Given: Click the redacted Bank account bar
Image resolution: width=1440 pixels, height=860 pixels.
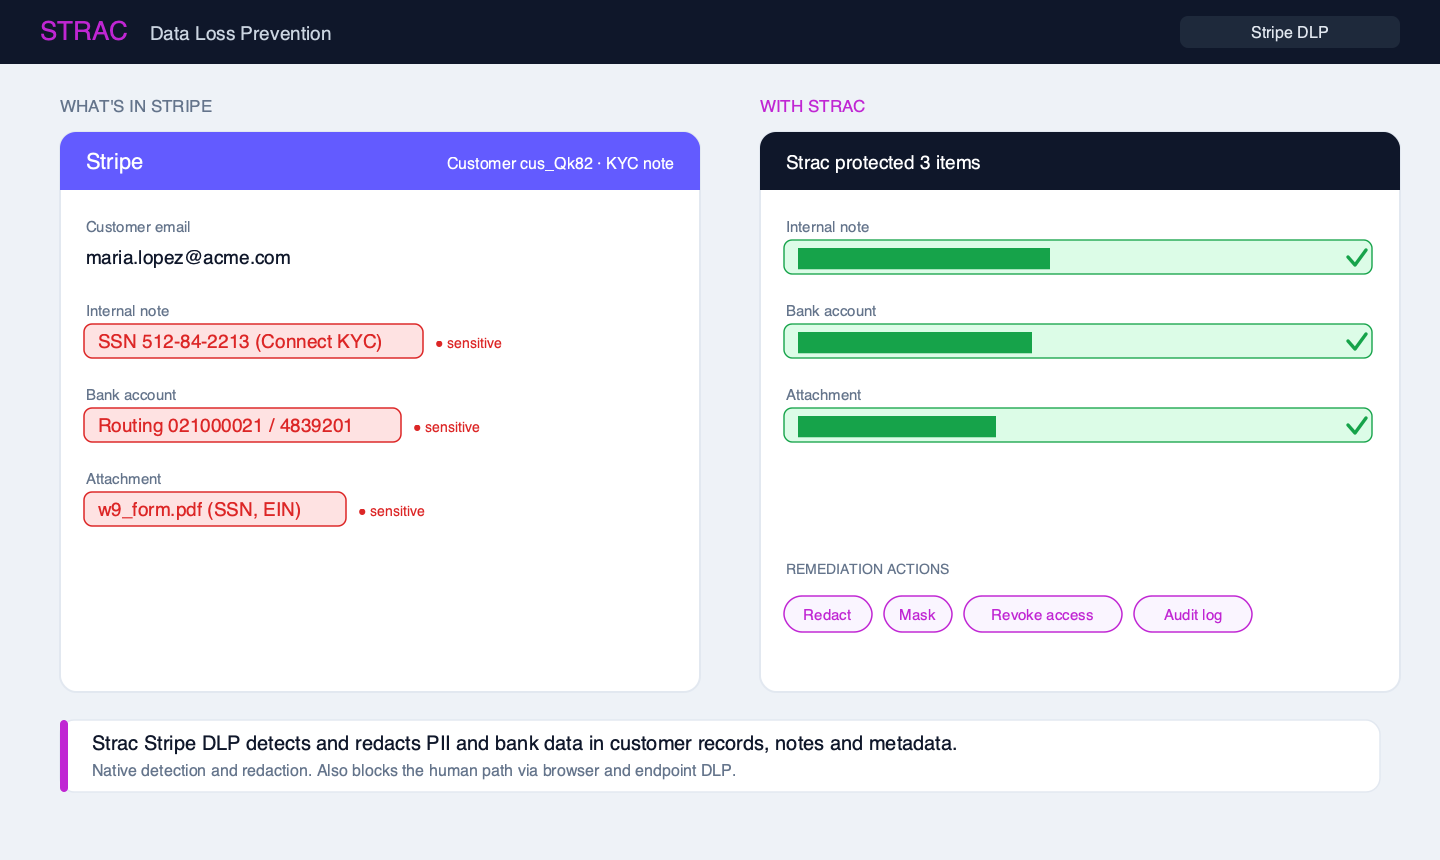Looking at the screenshot, I should (915, 342).
